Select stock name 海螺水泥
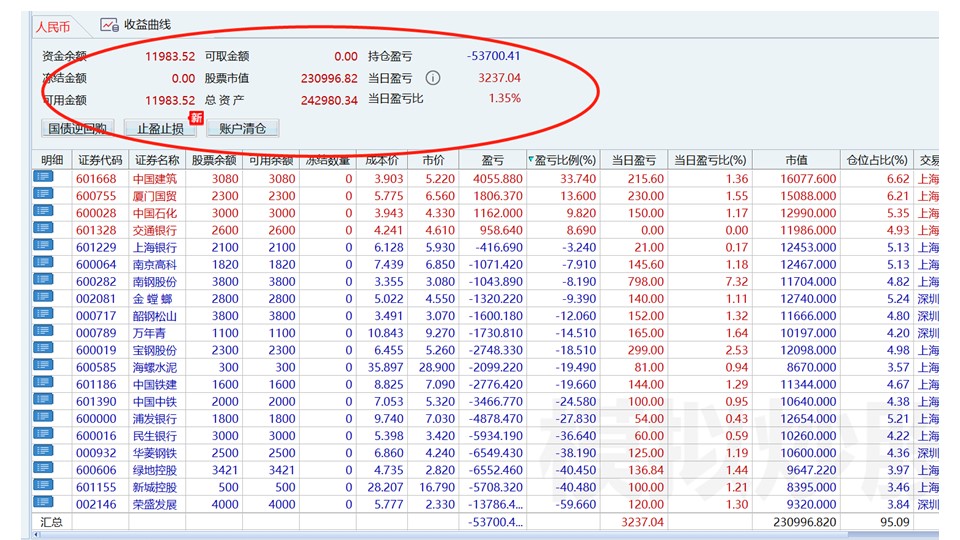 [x=155, y=367]
